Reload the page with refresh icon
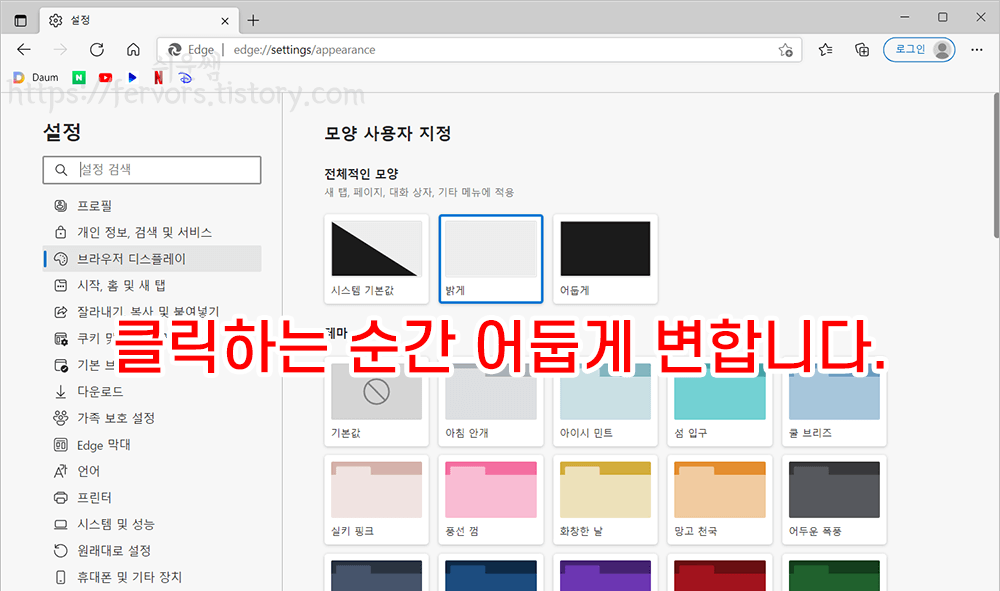Screen dimensions: 1000x591 coord(96,50)
